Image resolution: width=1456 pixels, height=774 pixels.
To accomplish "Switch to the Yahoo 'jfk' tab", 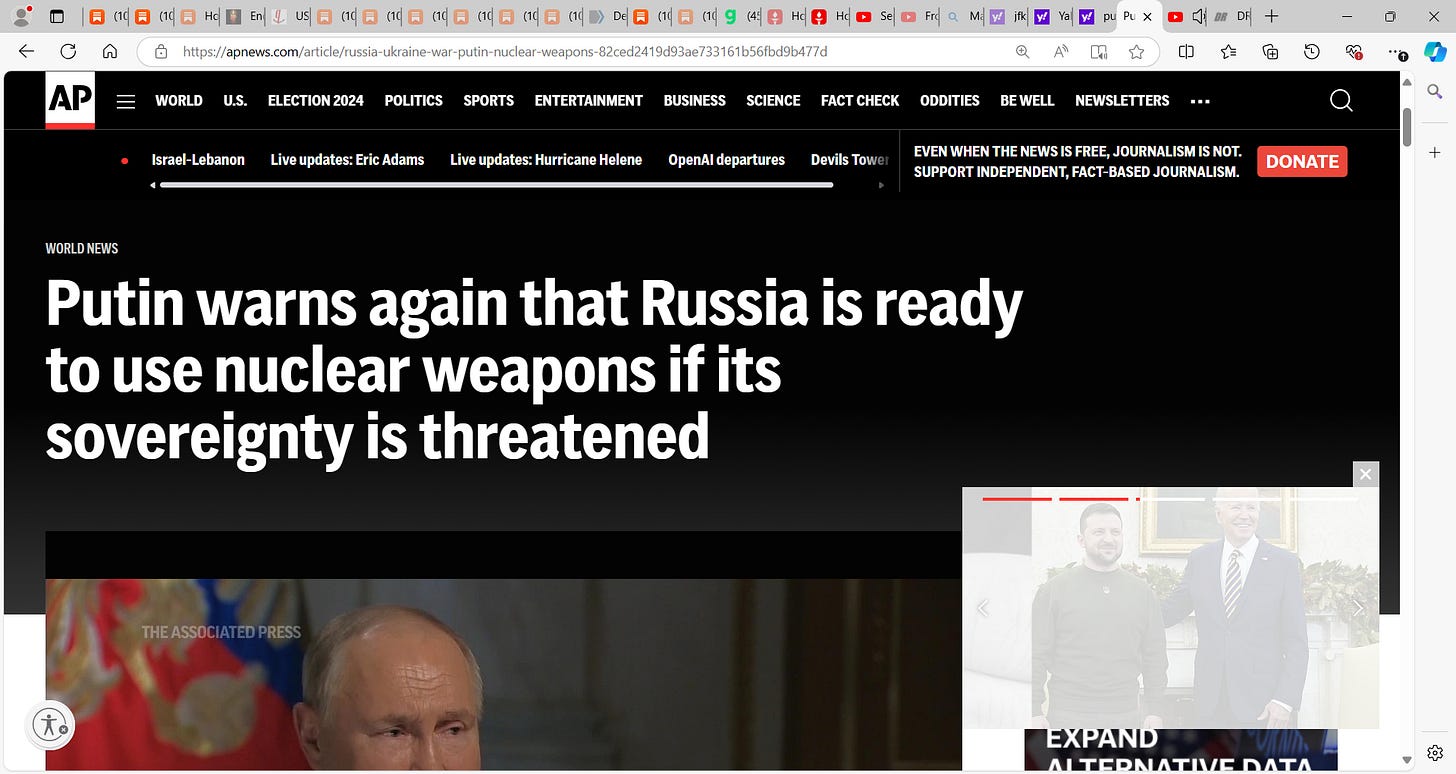I will pos(1006,16).
